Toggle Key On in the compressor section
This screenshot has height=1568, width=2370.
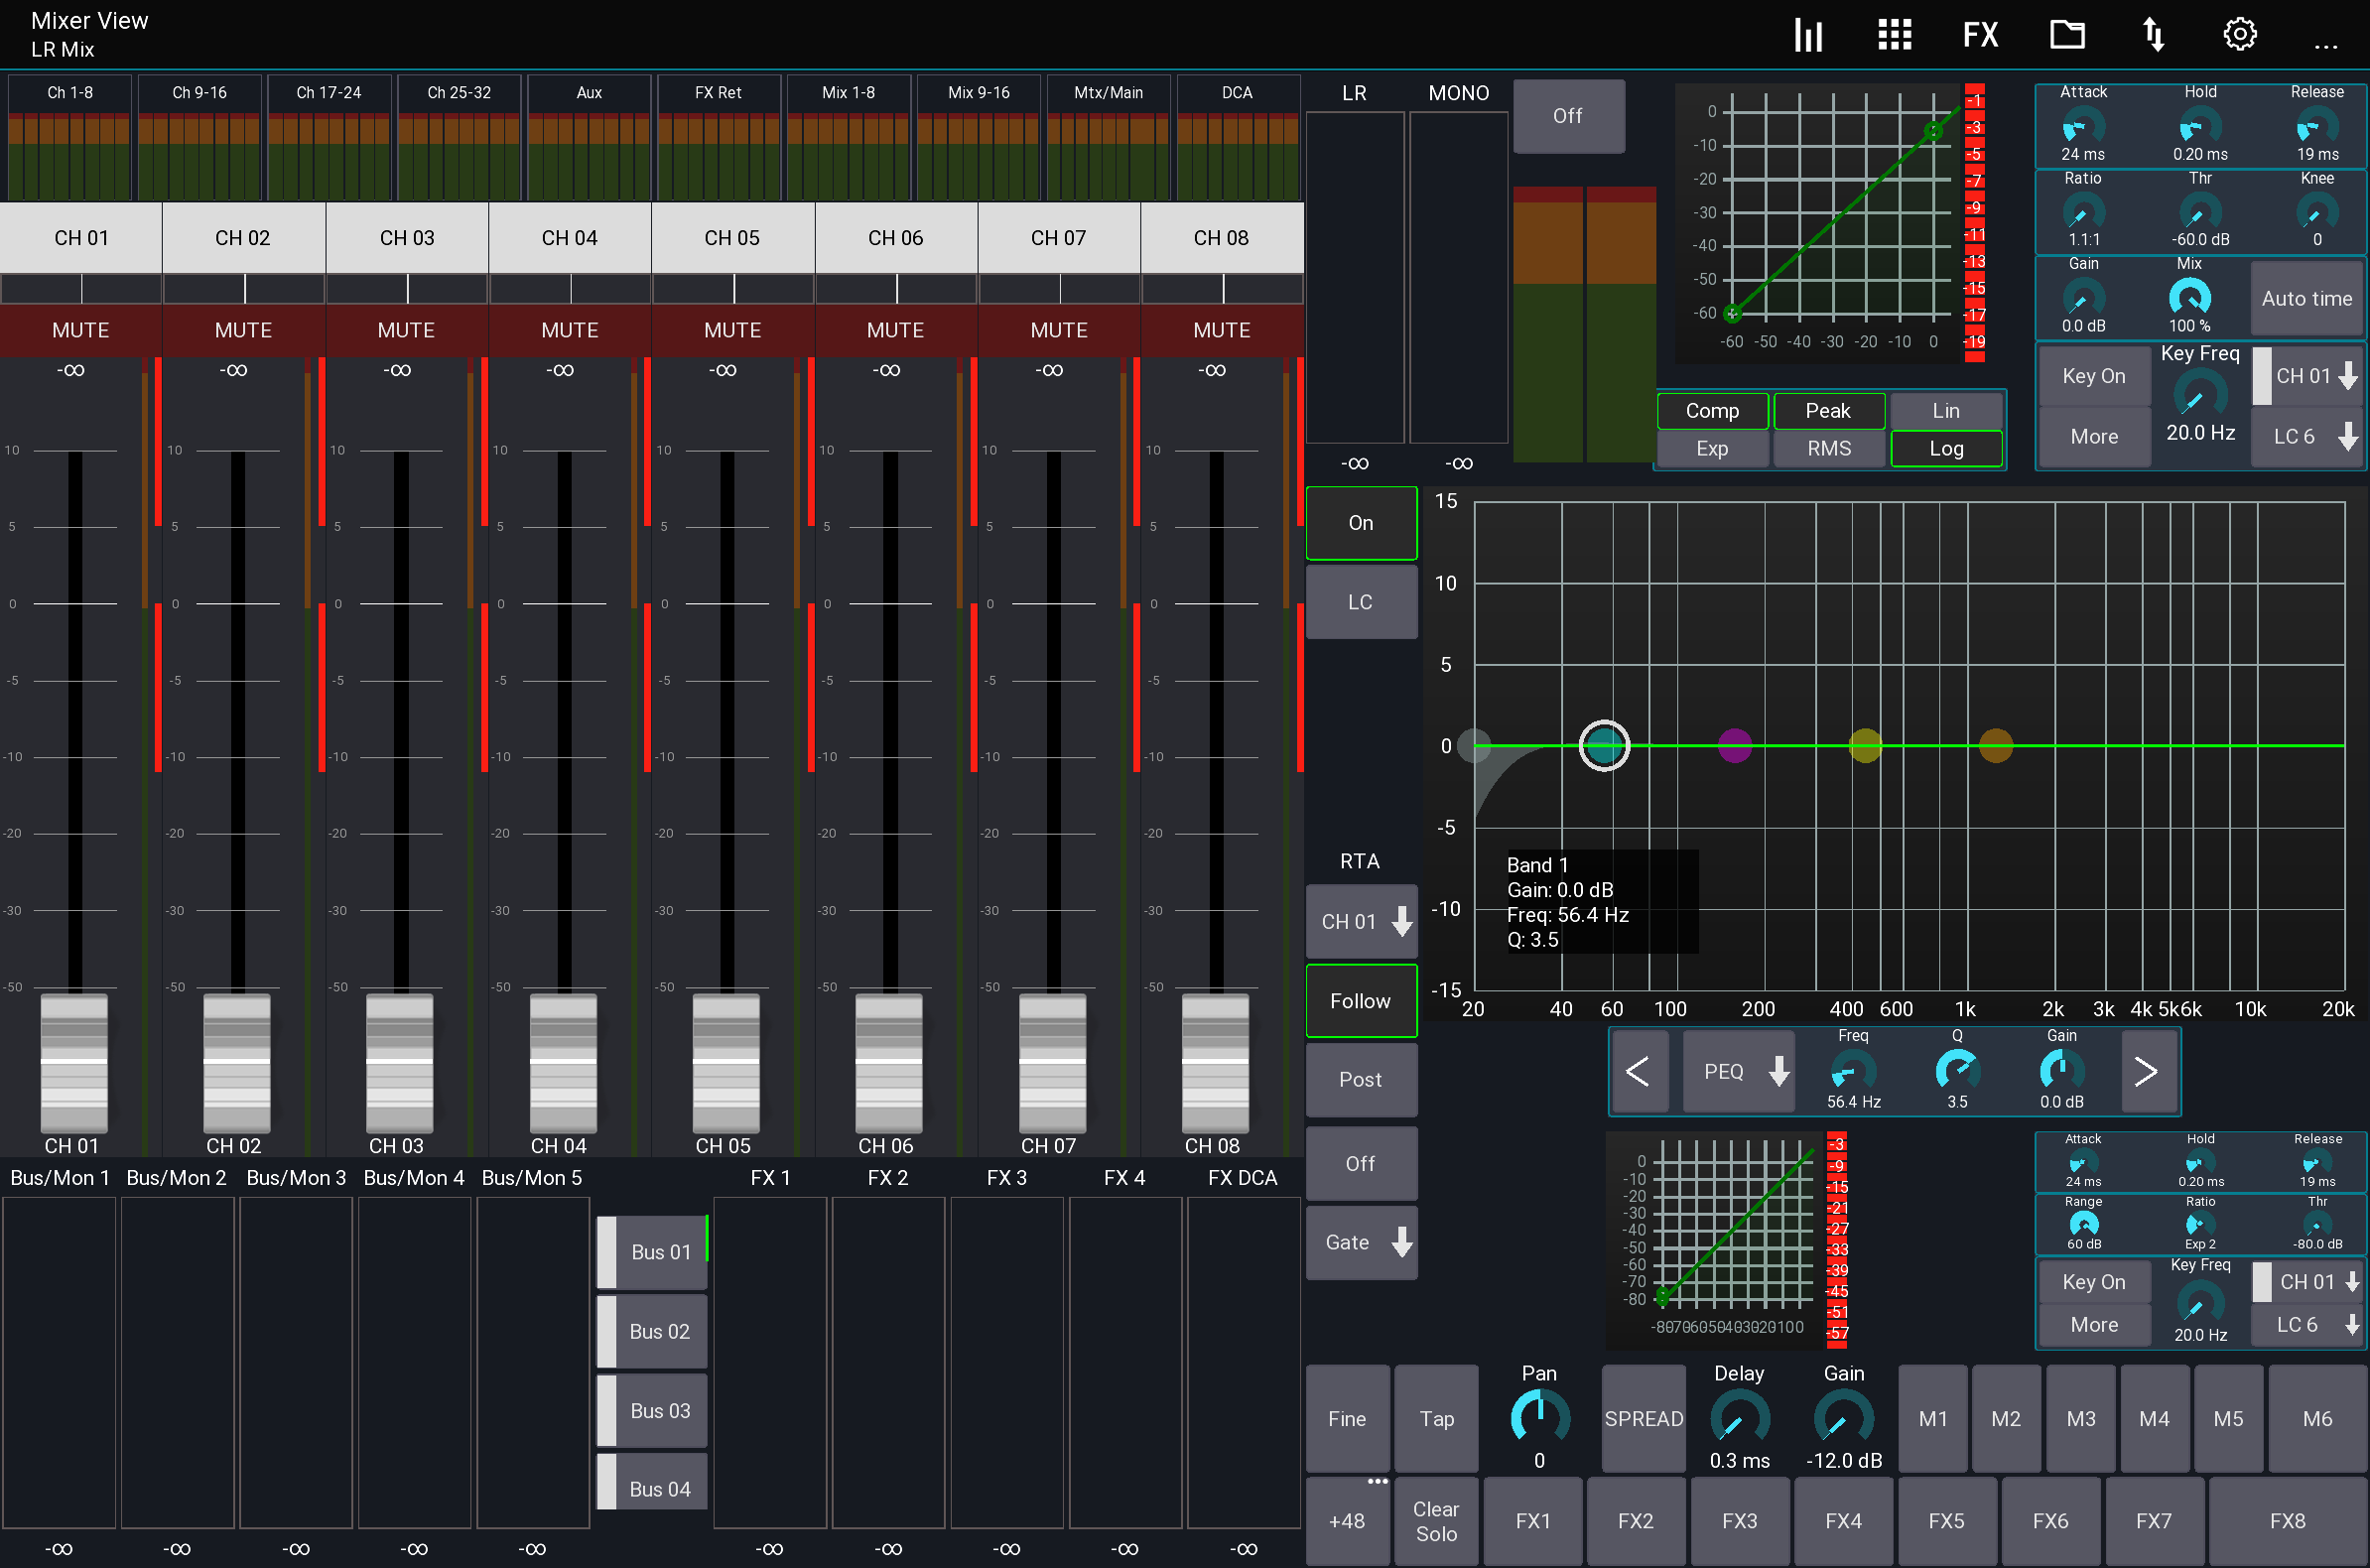click(x=2094, y=375)
